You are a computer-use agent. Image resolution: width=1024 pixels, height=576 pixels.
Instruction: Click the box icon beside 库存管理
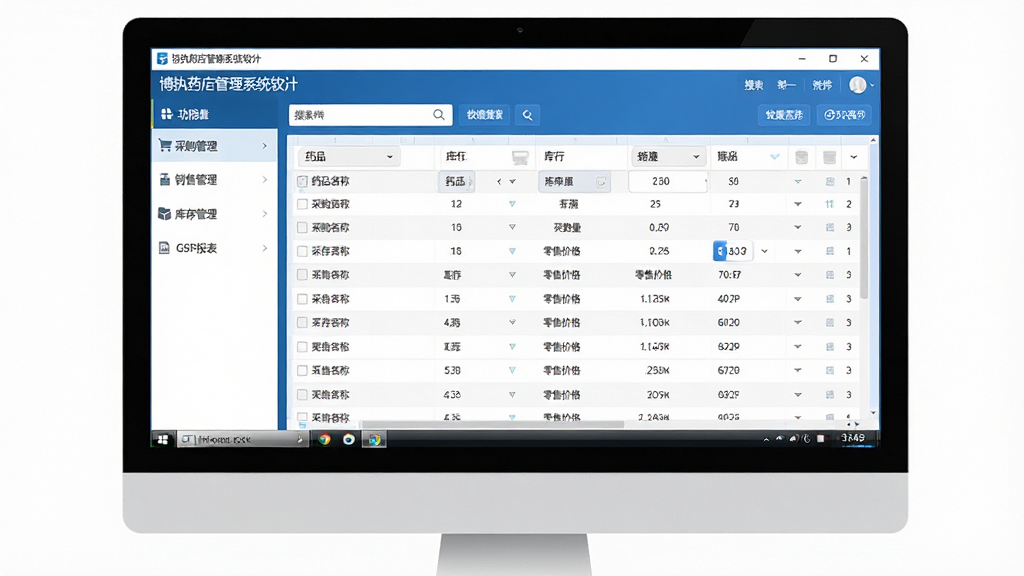pos(165,214)
